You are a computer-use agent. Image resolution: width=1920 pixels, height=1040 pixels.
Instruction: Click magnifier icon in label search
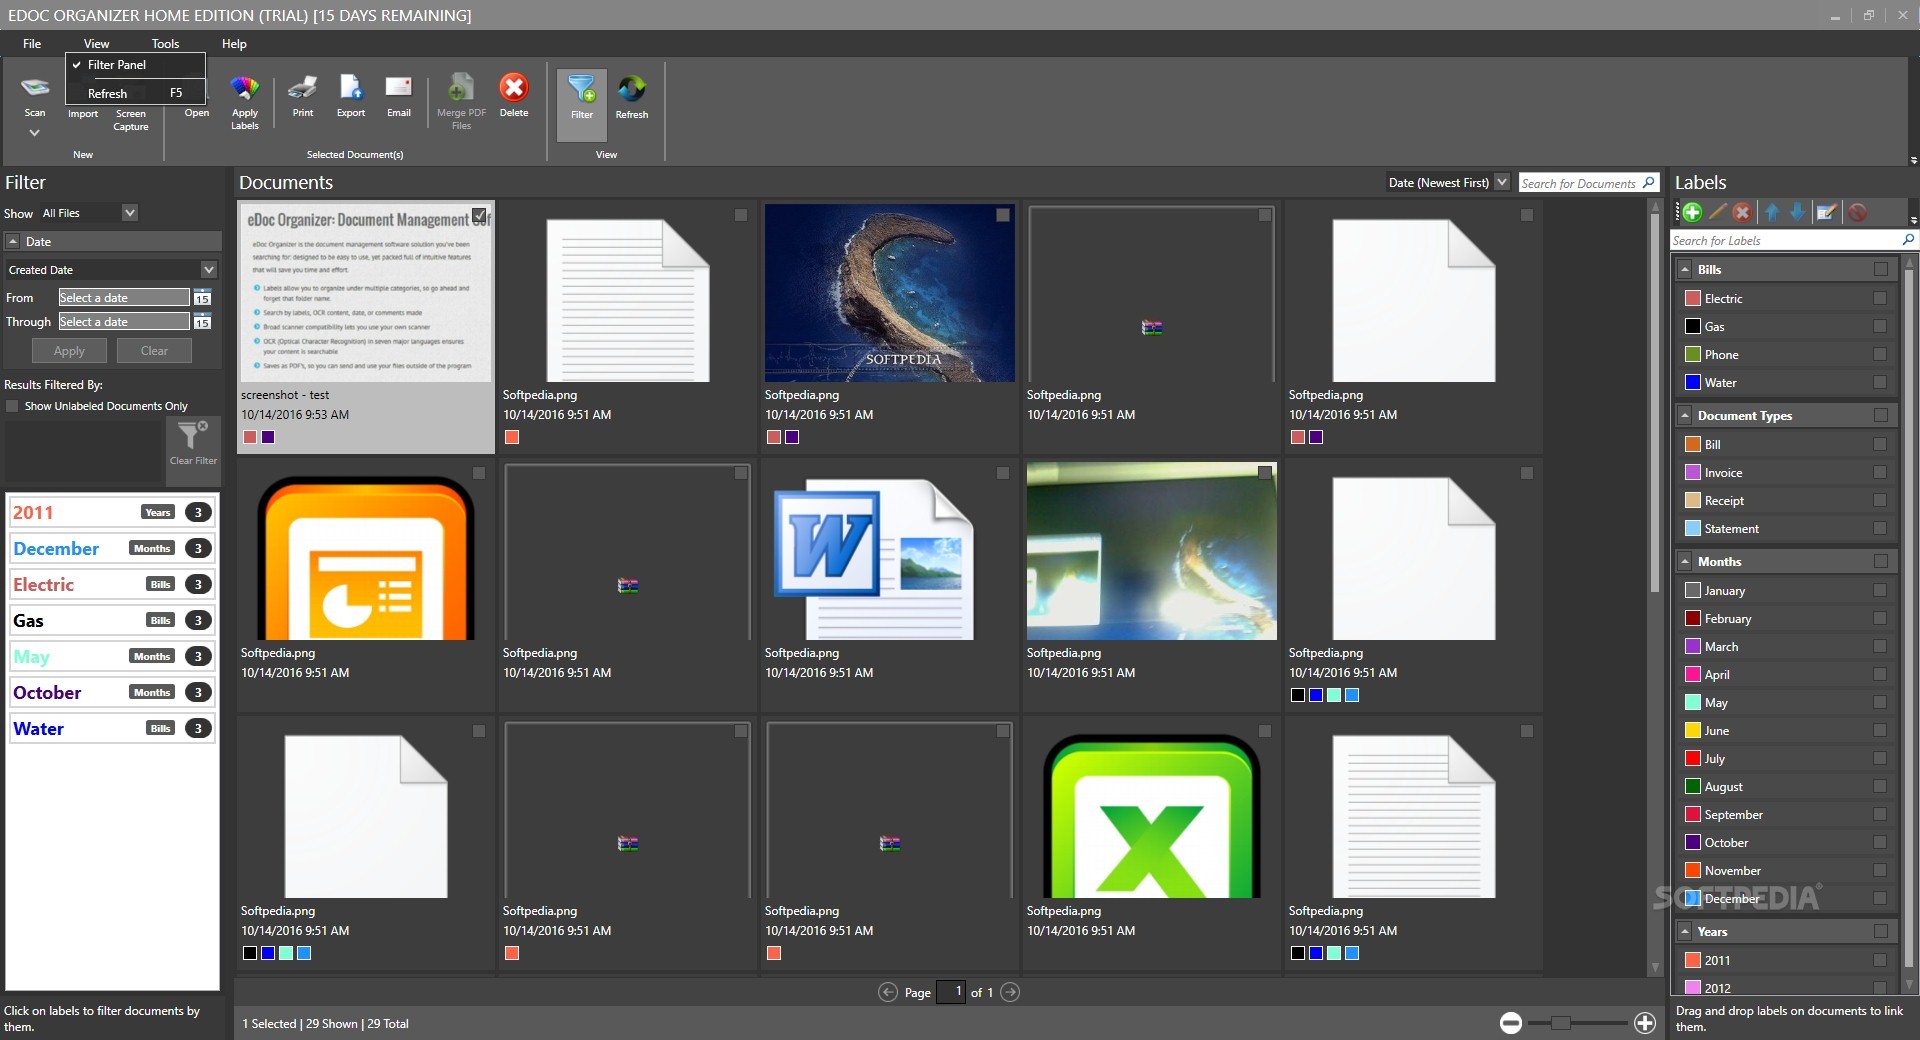click(1907, 239)
